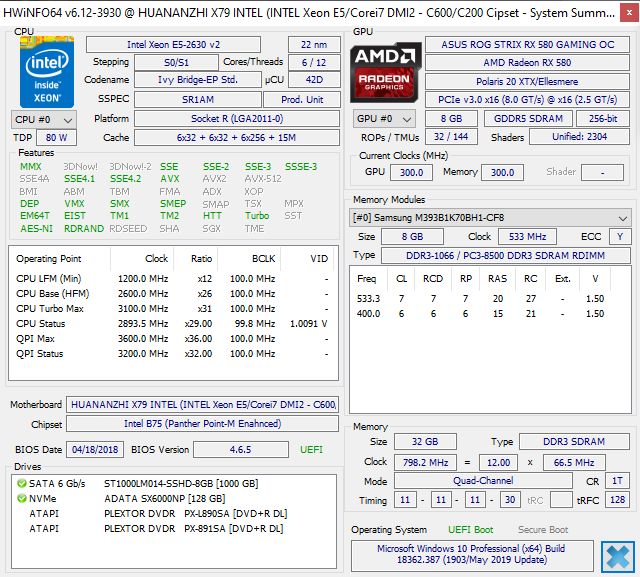Click the Polaris 20 XTX/Ellesmere field
The height and width of the screenshot is (577, 640).
click(527, 82)
